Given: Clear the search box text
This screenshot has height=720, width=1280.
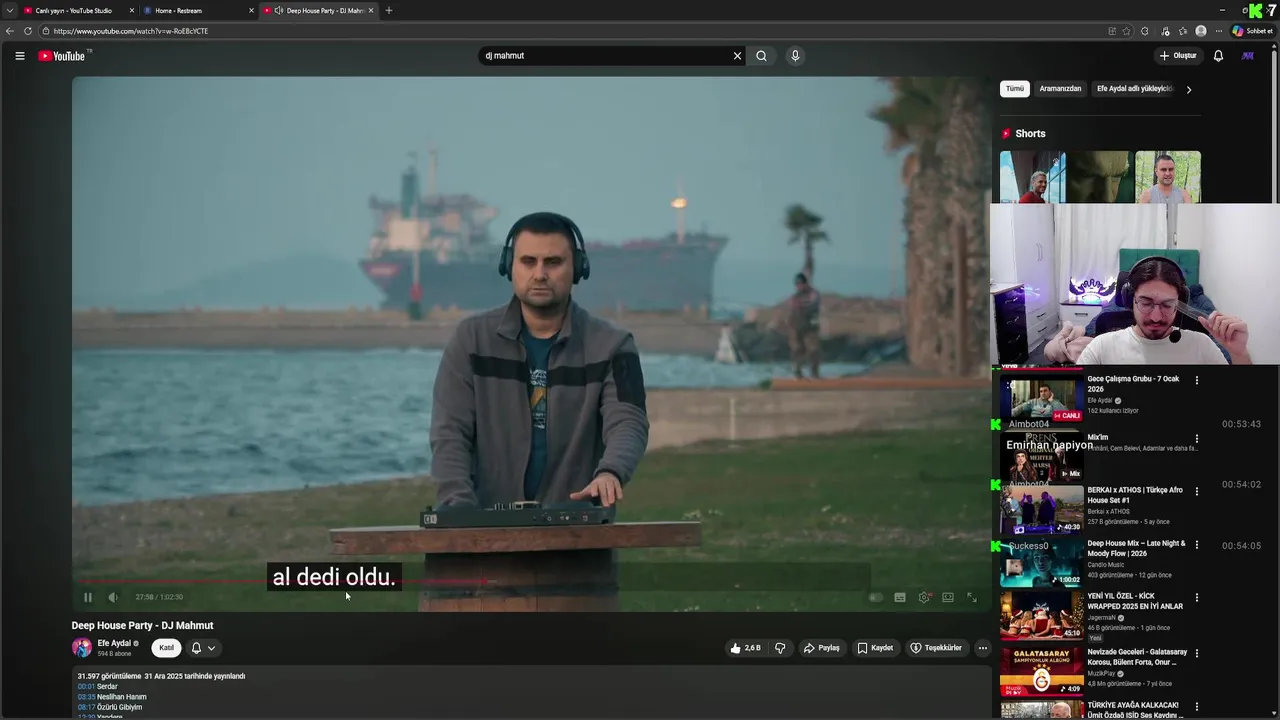Looking at the screenshot, I should (737, 56).
